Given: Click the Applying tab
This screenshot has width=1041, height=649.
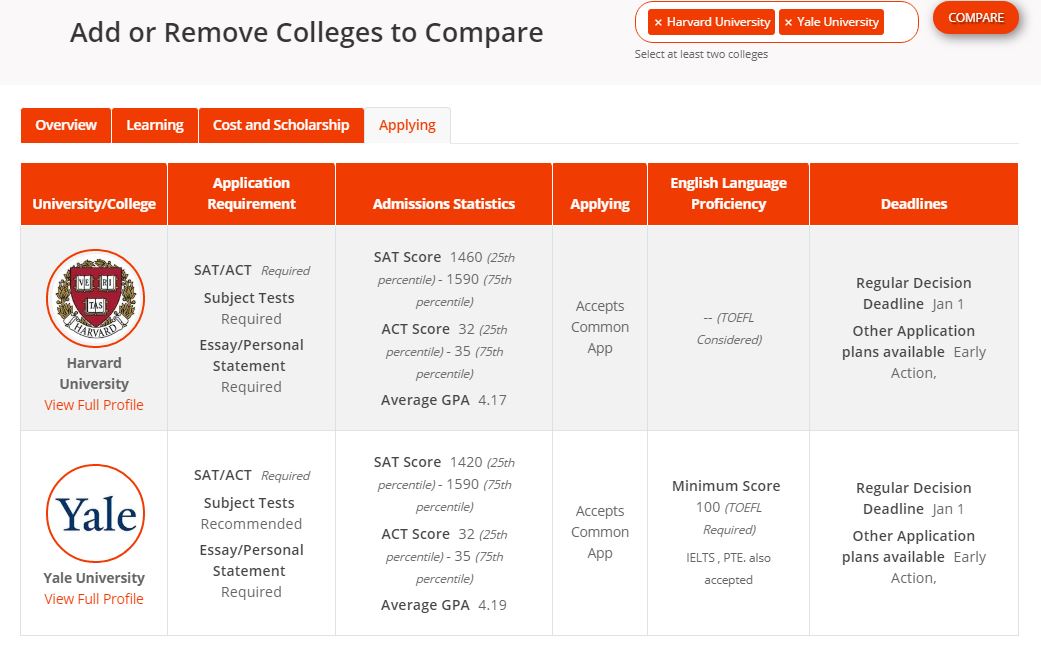Looking at the screenshot, I should click(407, 125).
